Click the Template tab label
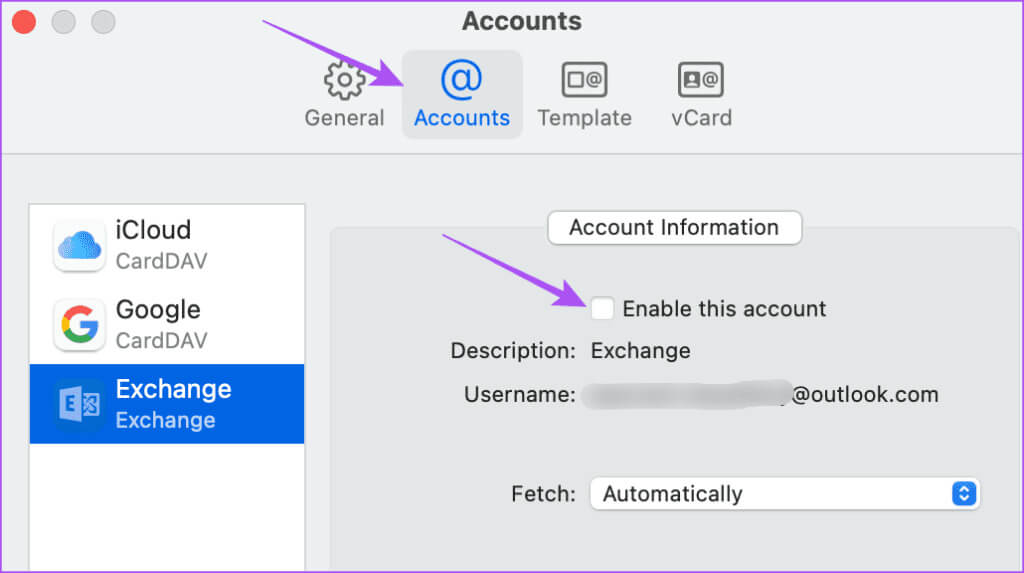The image size is (1024, 573). (x=584, y=118)
